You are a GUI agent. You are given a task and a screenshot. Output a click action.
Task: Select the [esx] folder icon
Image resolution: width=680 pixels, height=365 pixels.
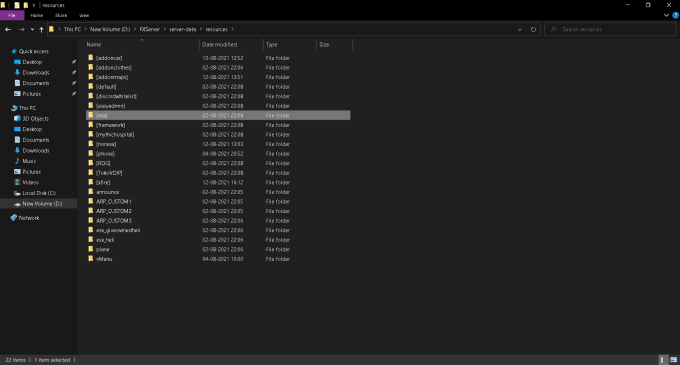[x=91, y=115]
